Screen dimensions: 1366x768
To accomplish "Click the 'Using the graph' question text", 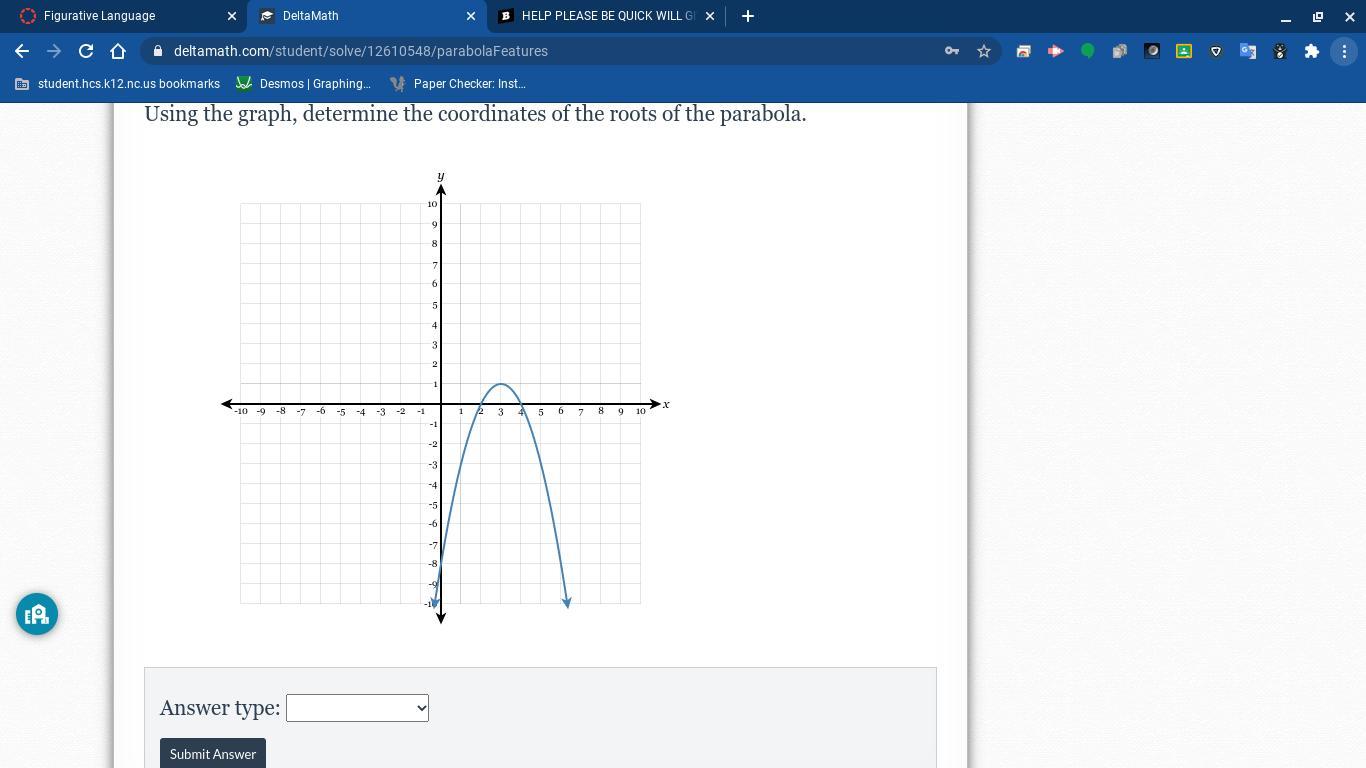I will pyautogui.click(x=475, y=114).
